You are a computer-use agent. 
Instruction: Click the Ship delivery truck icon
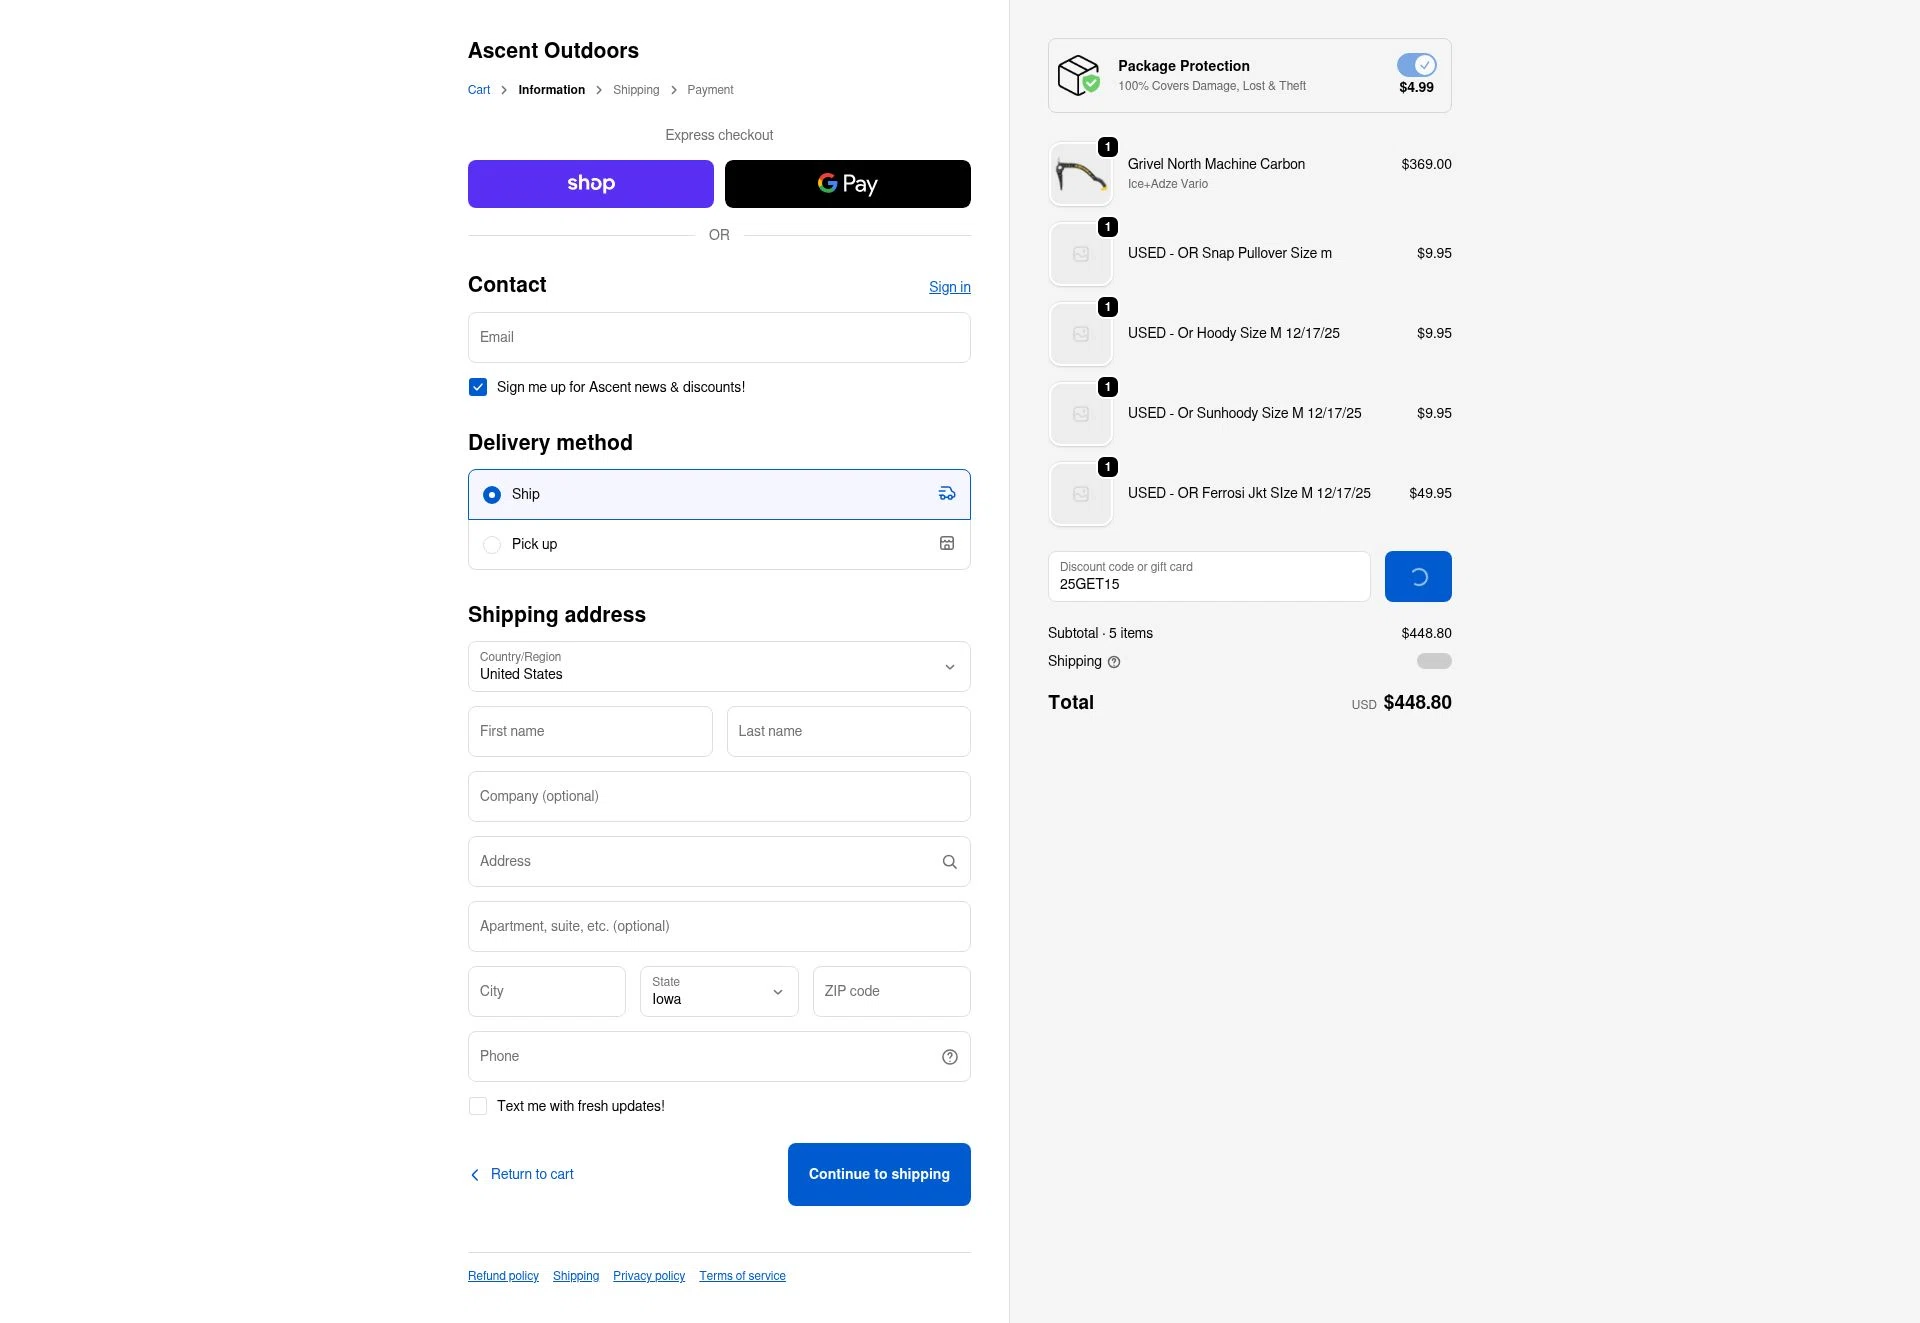(945, 493)
